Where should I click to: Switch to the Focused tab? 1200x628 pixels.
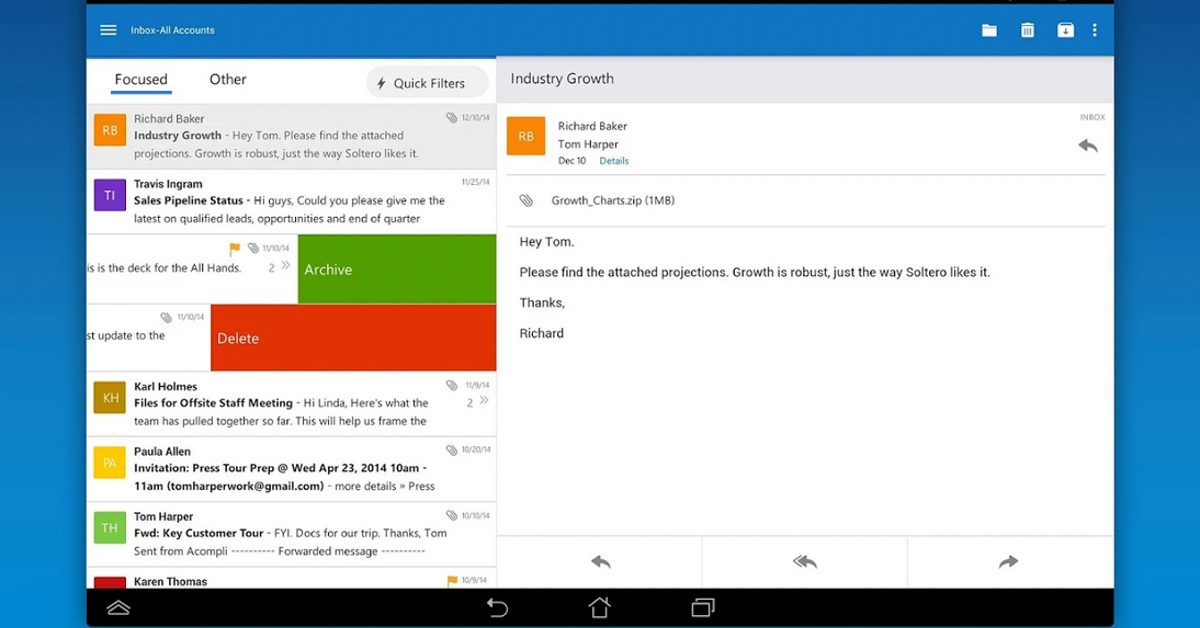click(x=141, y=80)
